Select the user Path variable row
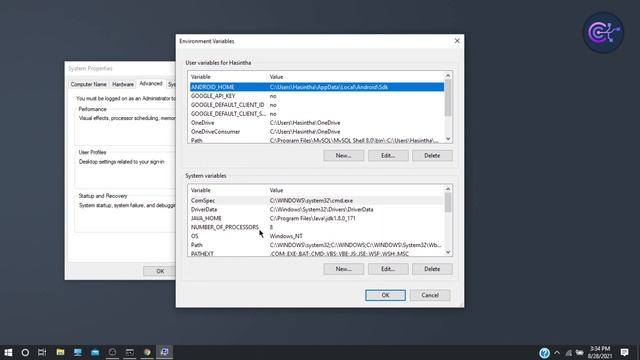Image resolution: width=640 pixels, height=360 pixels. [317, 140]
